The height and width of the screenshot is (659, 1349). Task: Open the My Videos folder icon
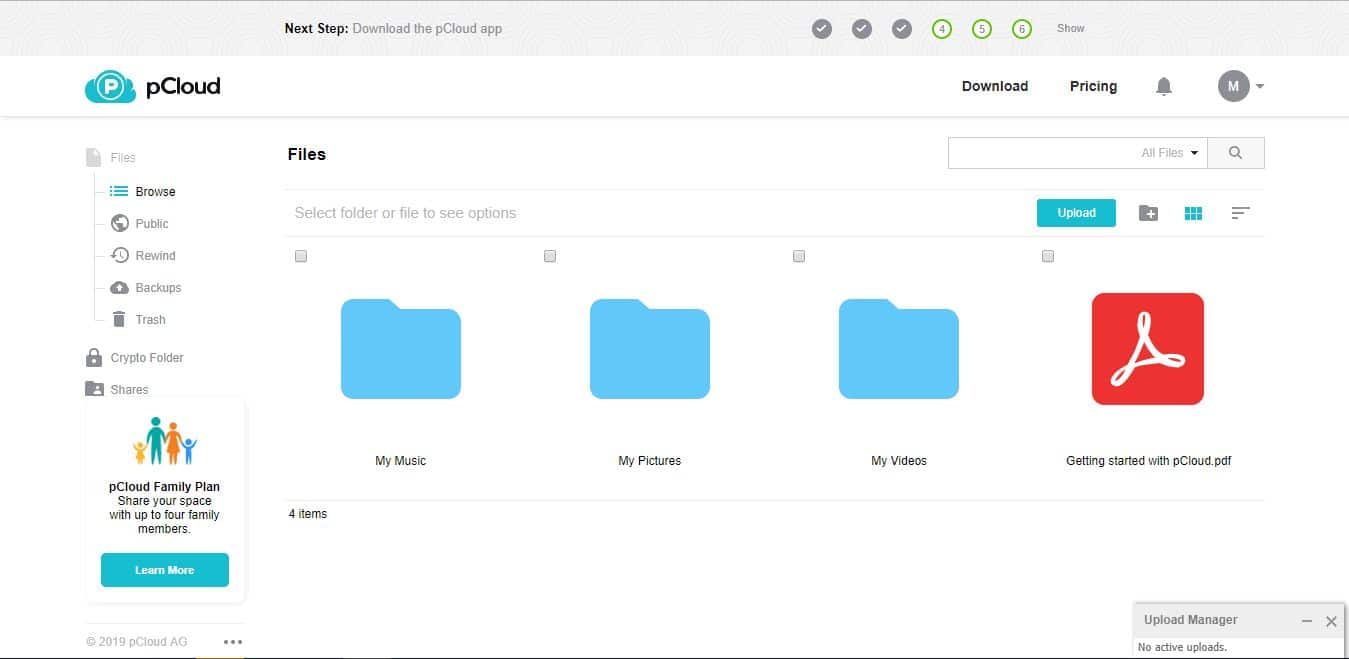(899, 349)
